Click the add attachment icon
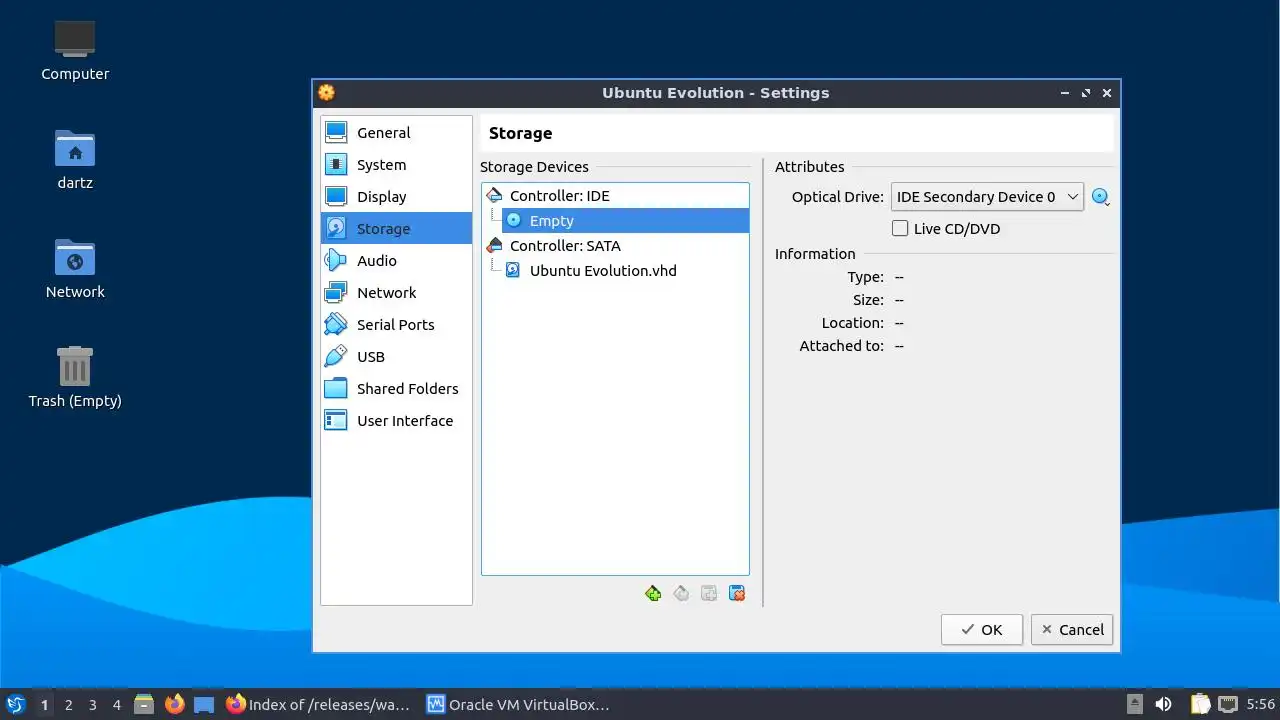 click(709, 594)
